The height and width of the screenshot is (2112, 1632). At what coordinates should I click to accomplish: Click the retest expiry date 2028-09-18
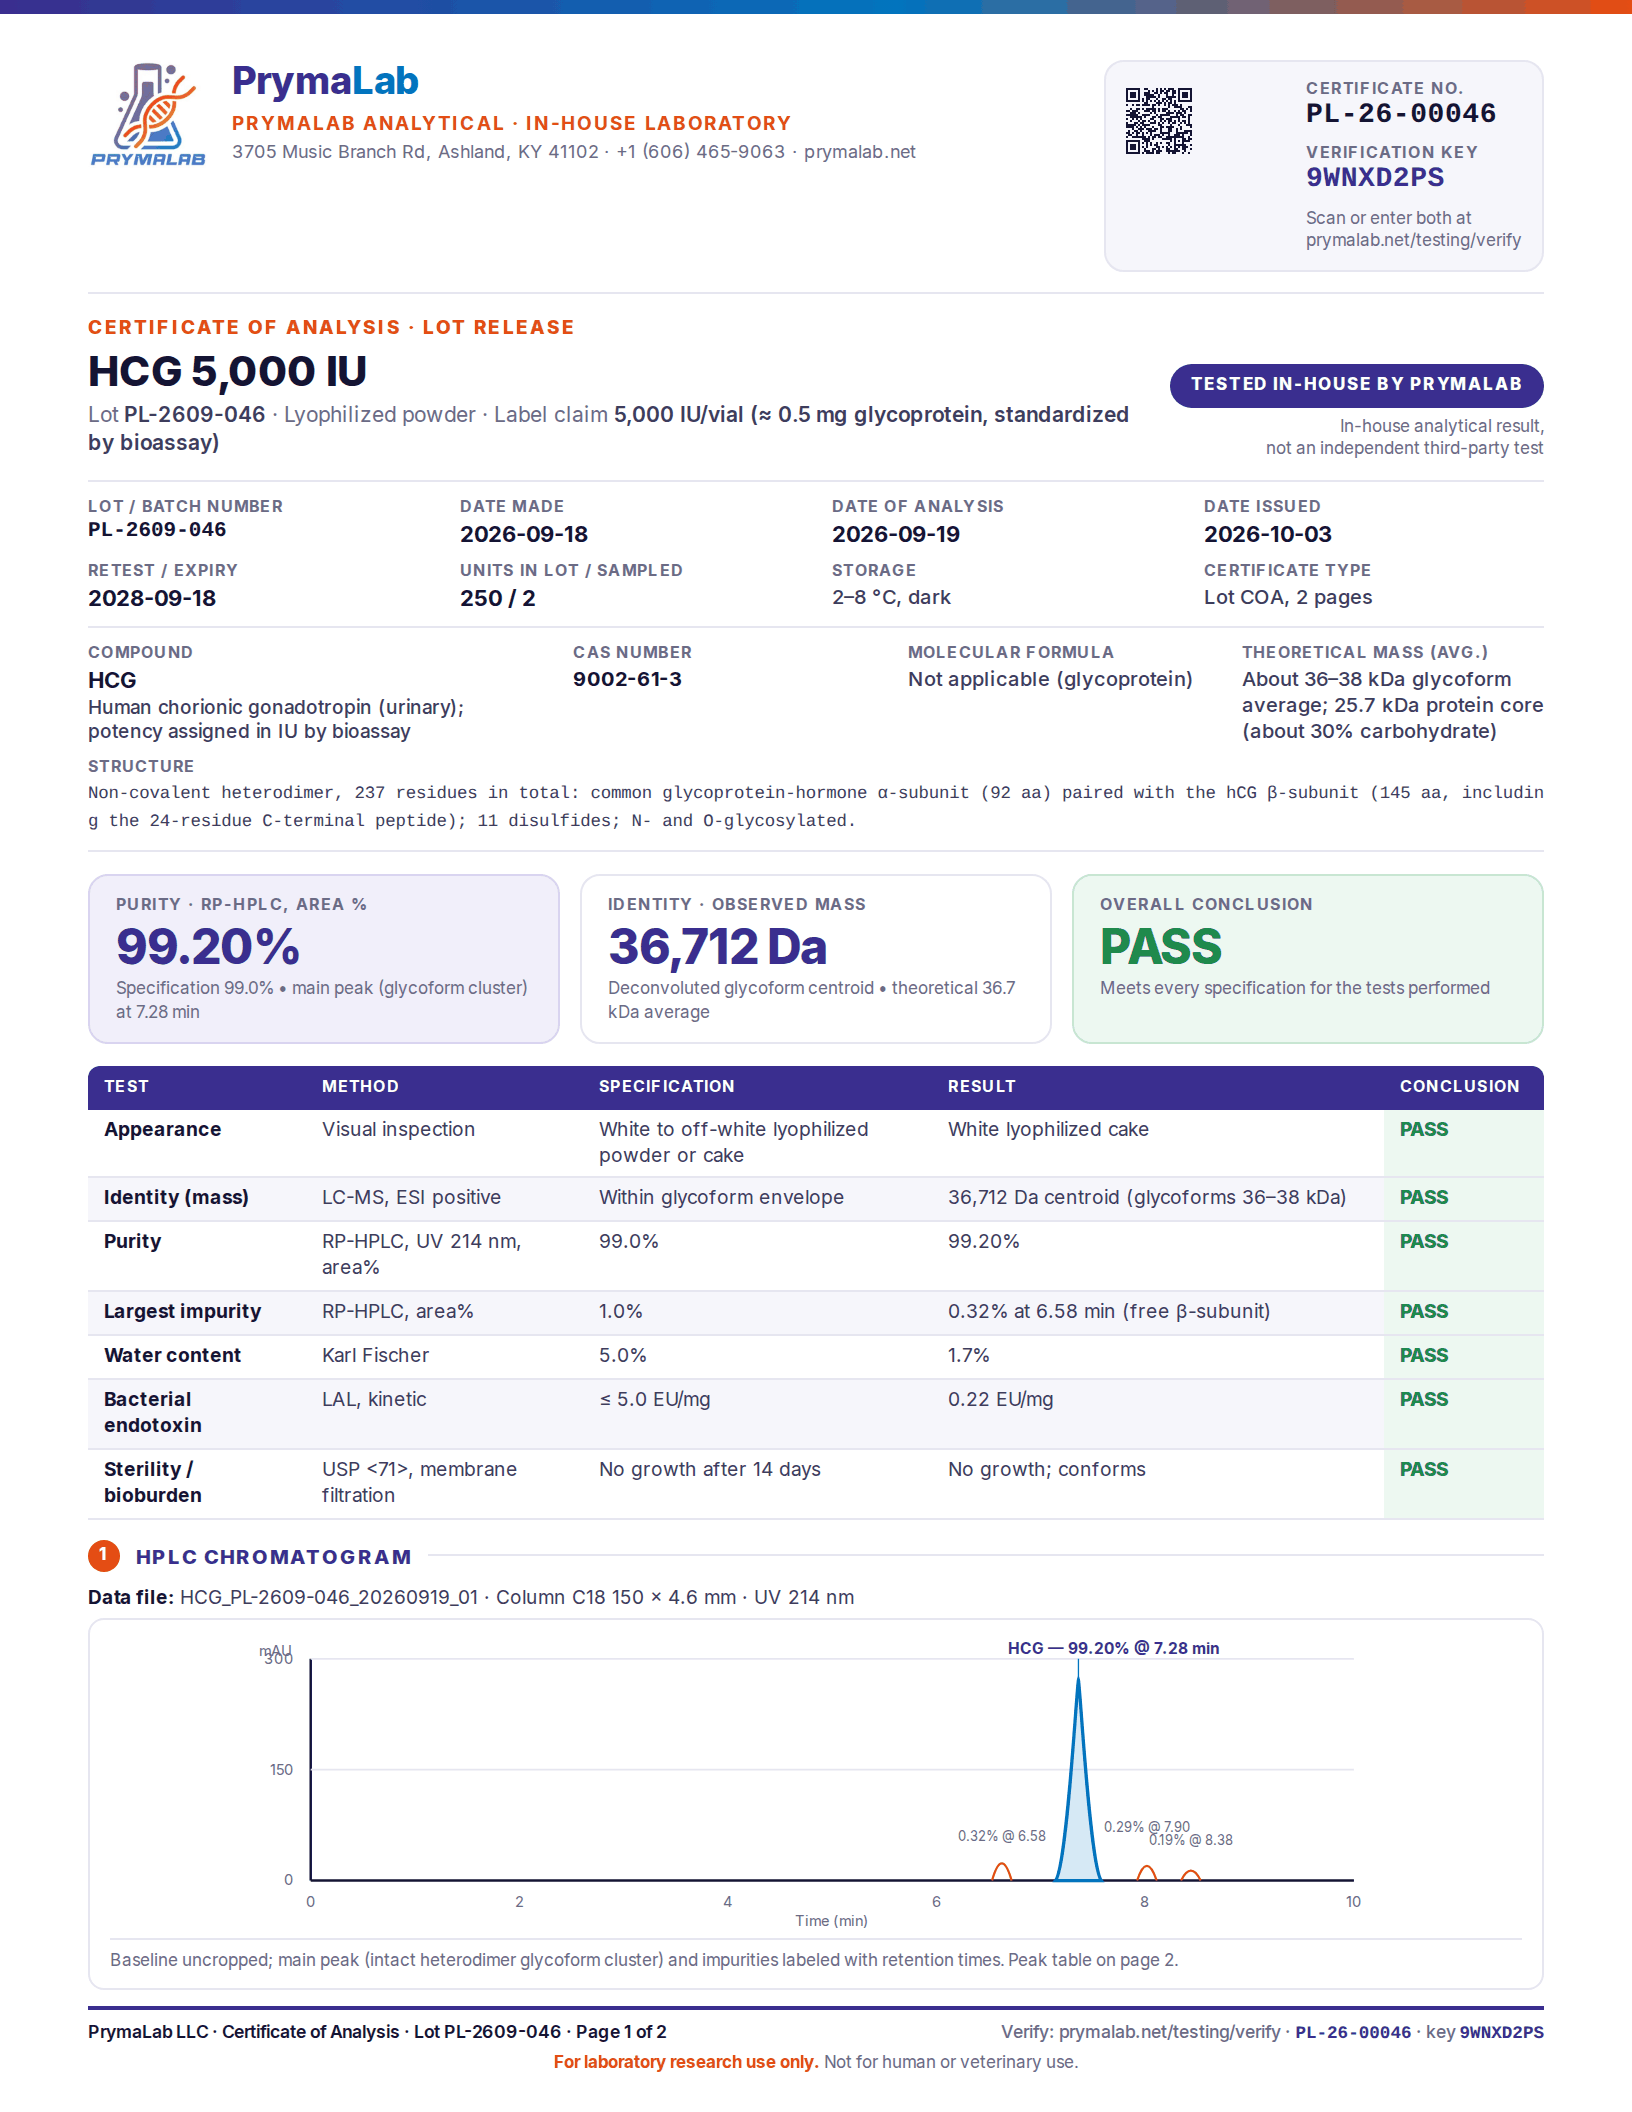click(x=152, y=598)
